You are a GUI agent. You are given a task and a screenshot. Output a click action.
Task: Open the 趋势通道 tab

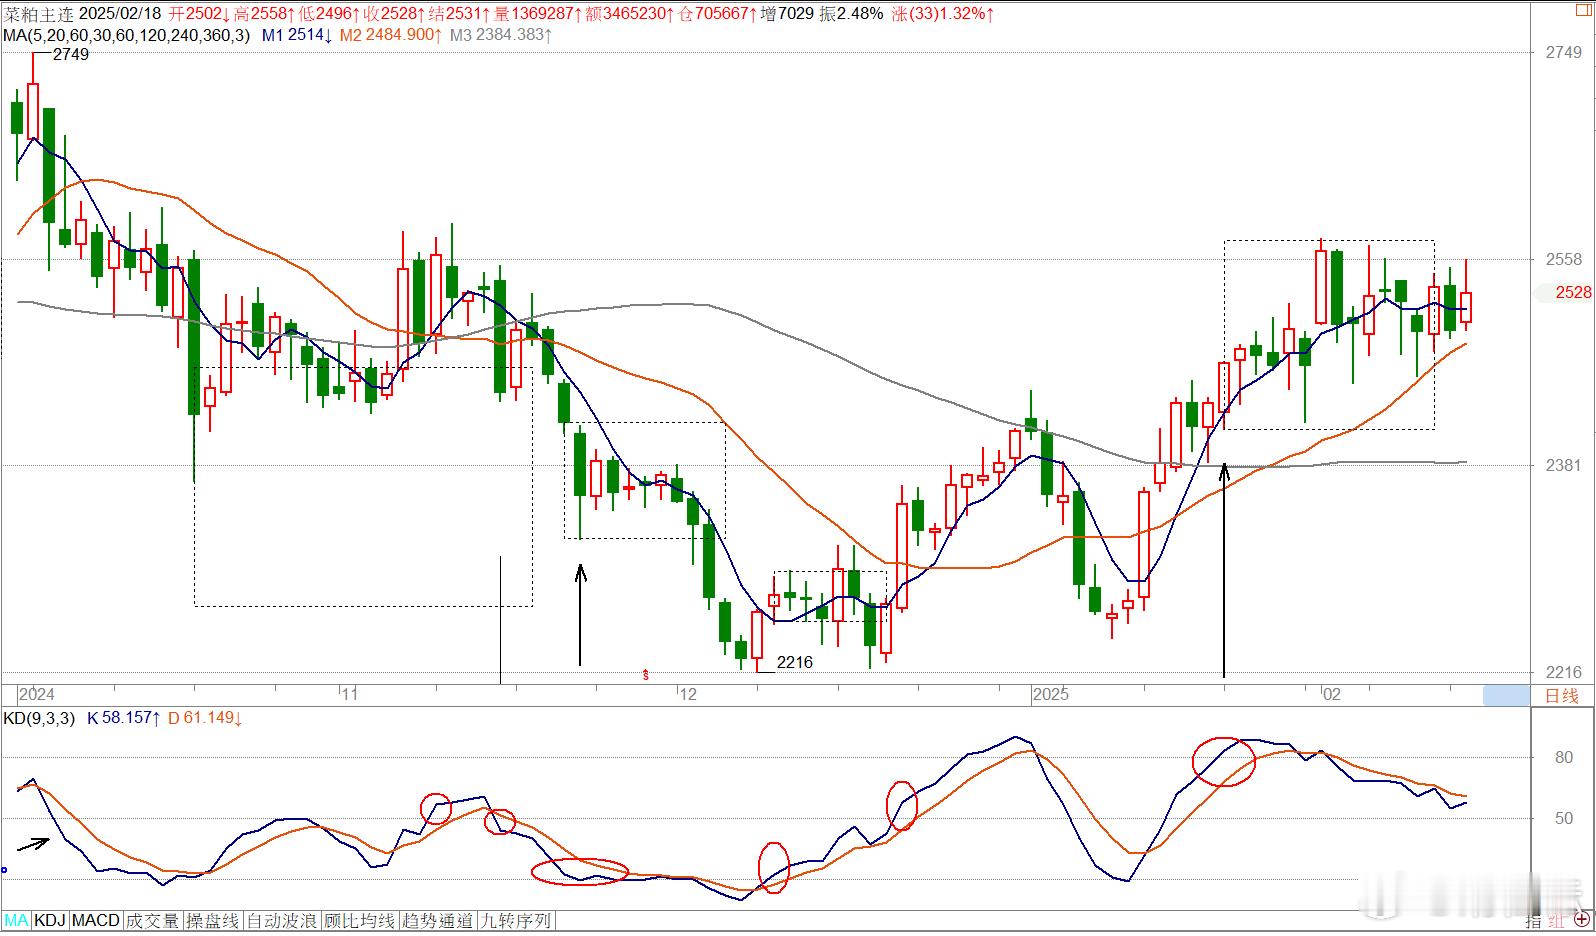click(438, 920)
